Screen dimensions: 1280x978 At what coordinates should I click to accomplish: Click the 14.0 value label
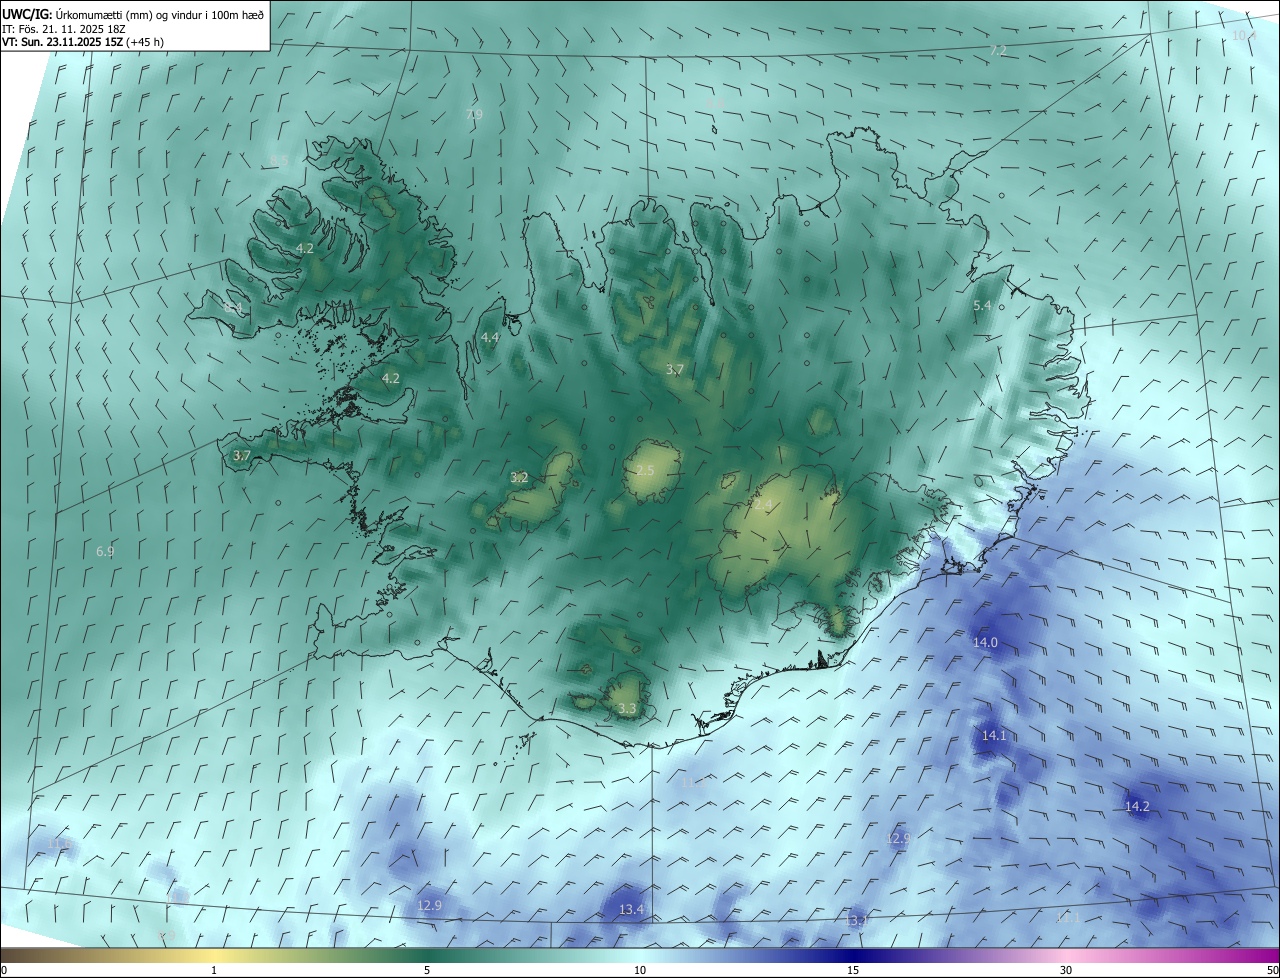(985, 642)
